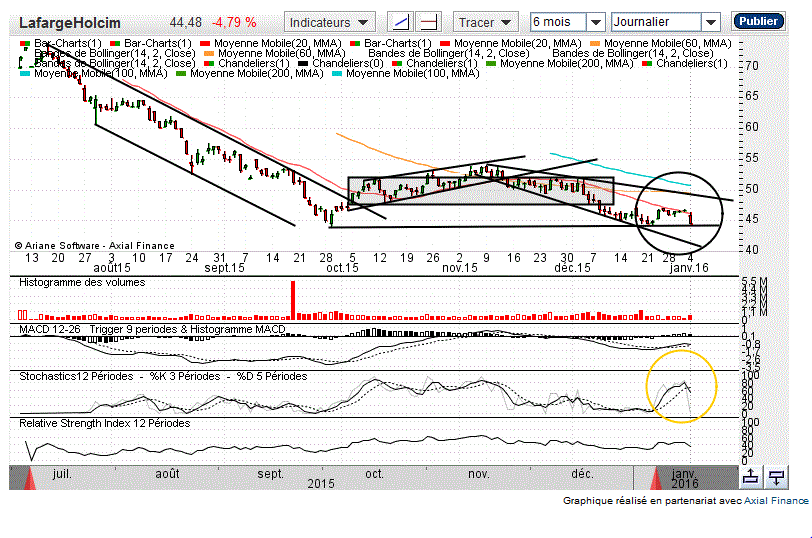This screenshot has width=812, height=538.
Task: Click the LafargeHolcim stock title
Action: (70, 23)
